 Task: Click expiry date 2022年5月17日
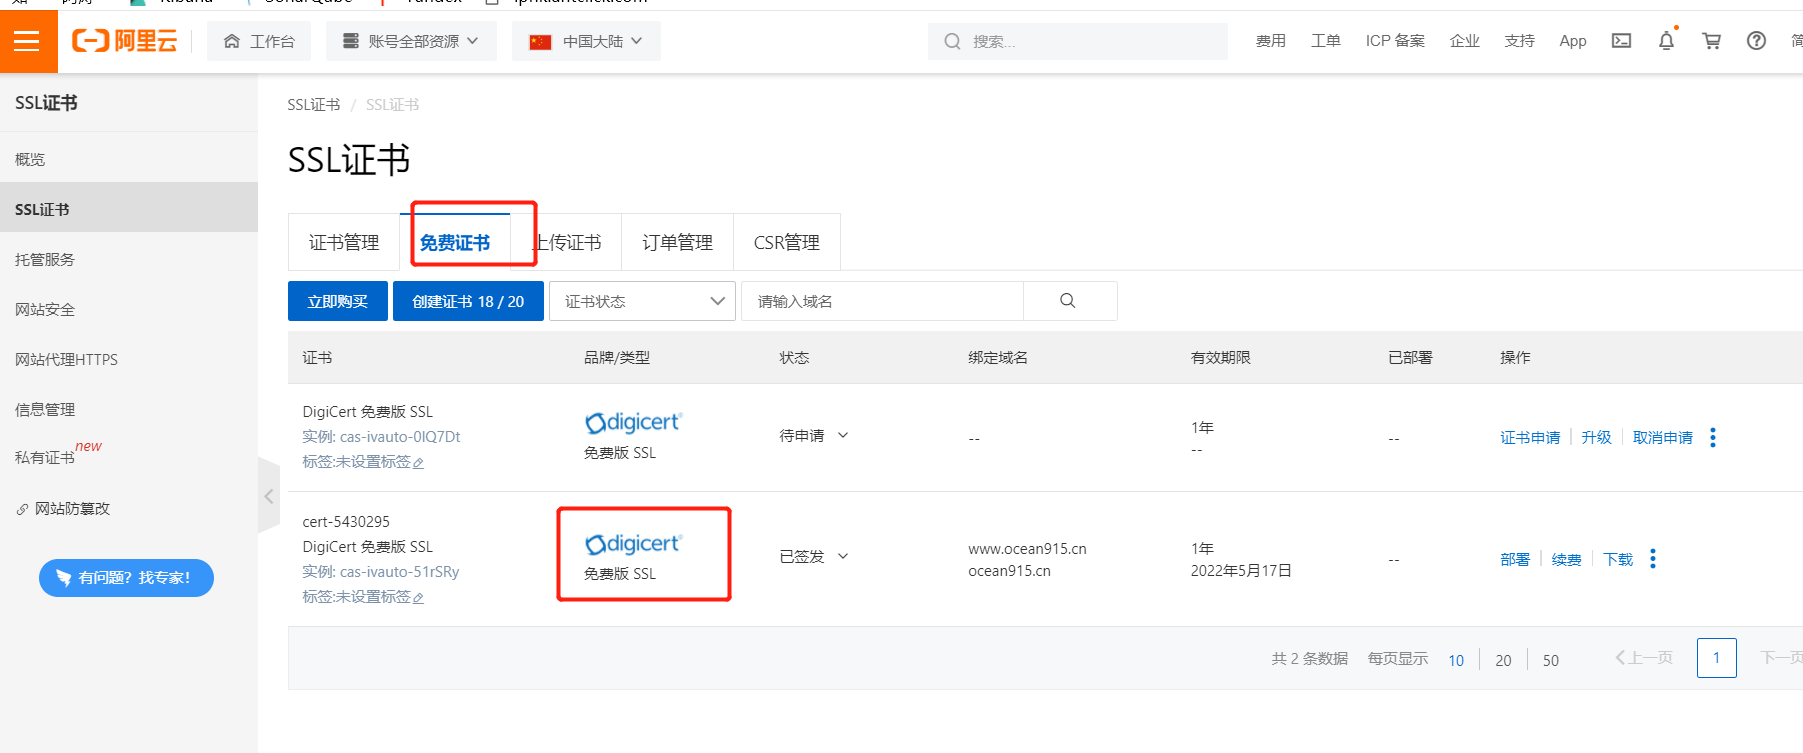1241,571
